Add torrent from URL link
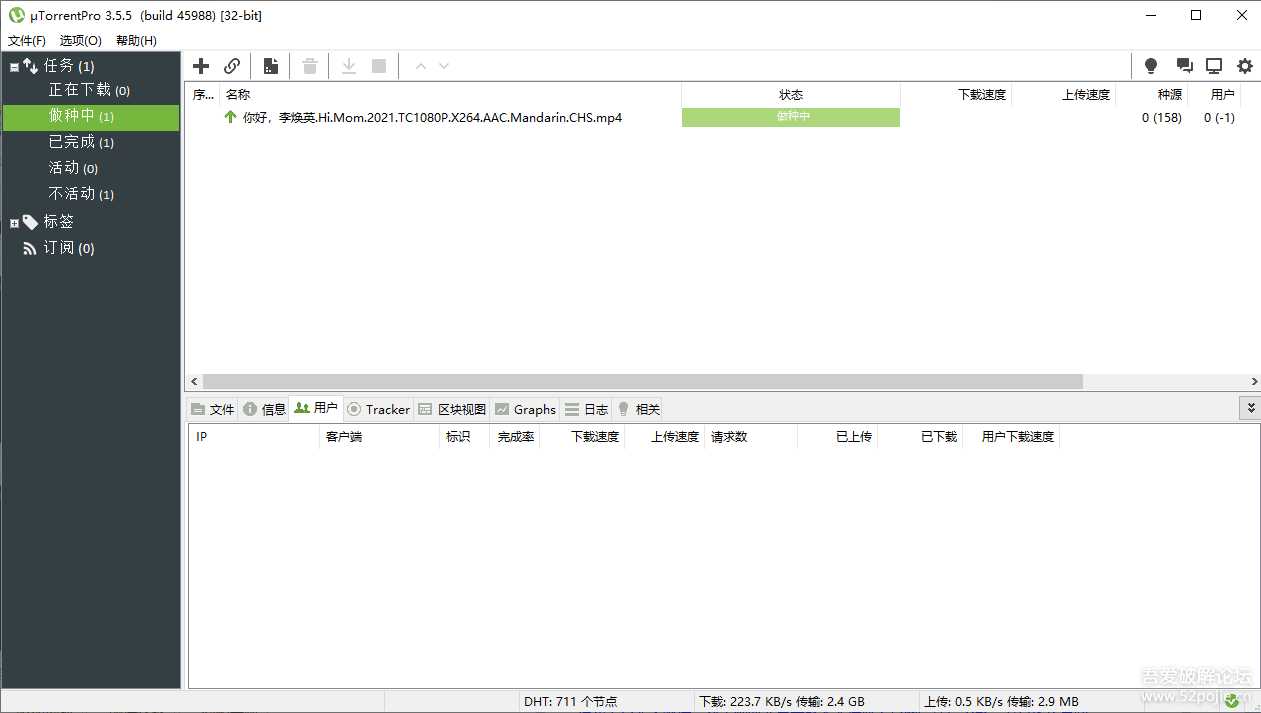 [x=232, y=65]
